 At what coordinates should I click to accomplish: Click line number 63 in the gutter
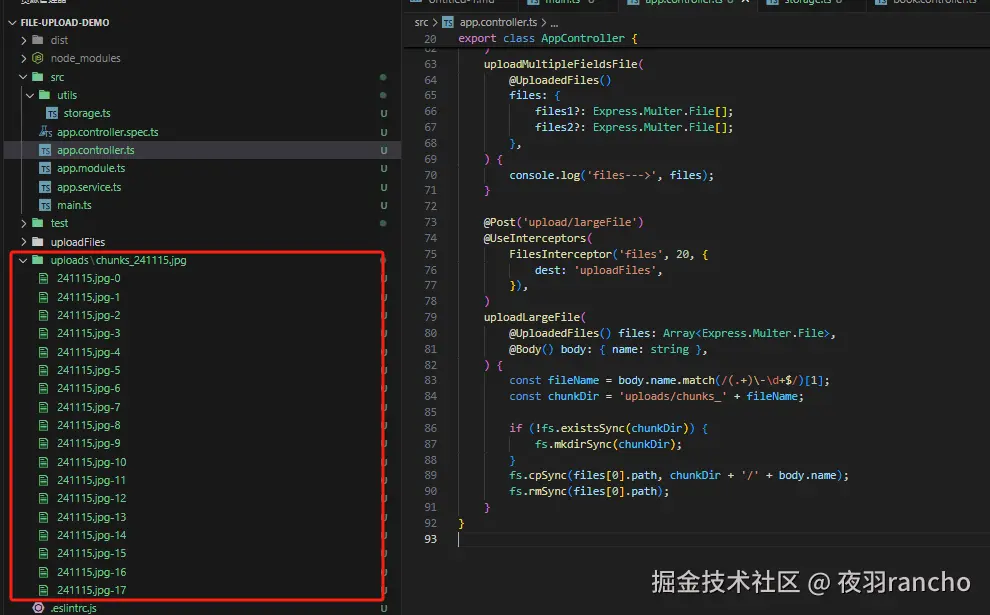click(430, 64)
